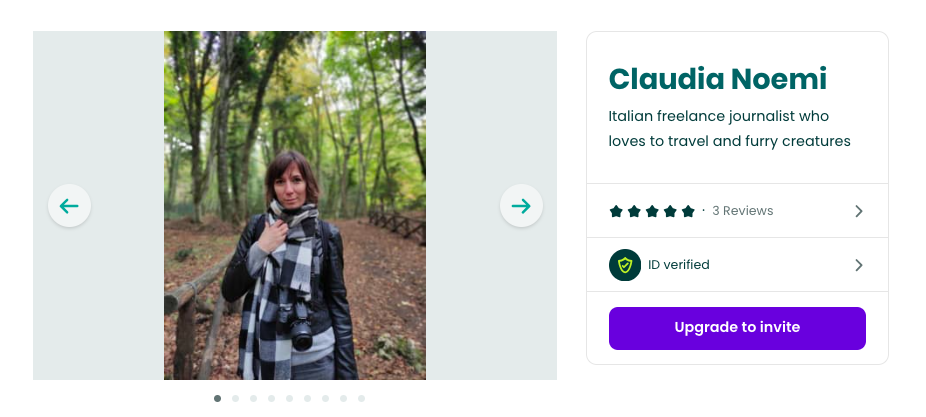Click the Claudia Noemi name heading
Image resolution: width=926 pixels, height=417 pixels.
coord(718,78)
